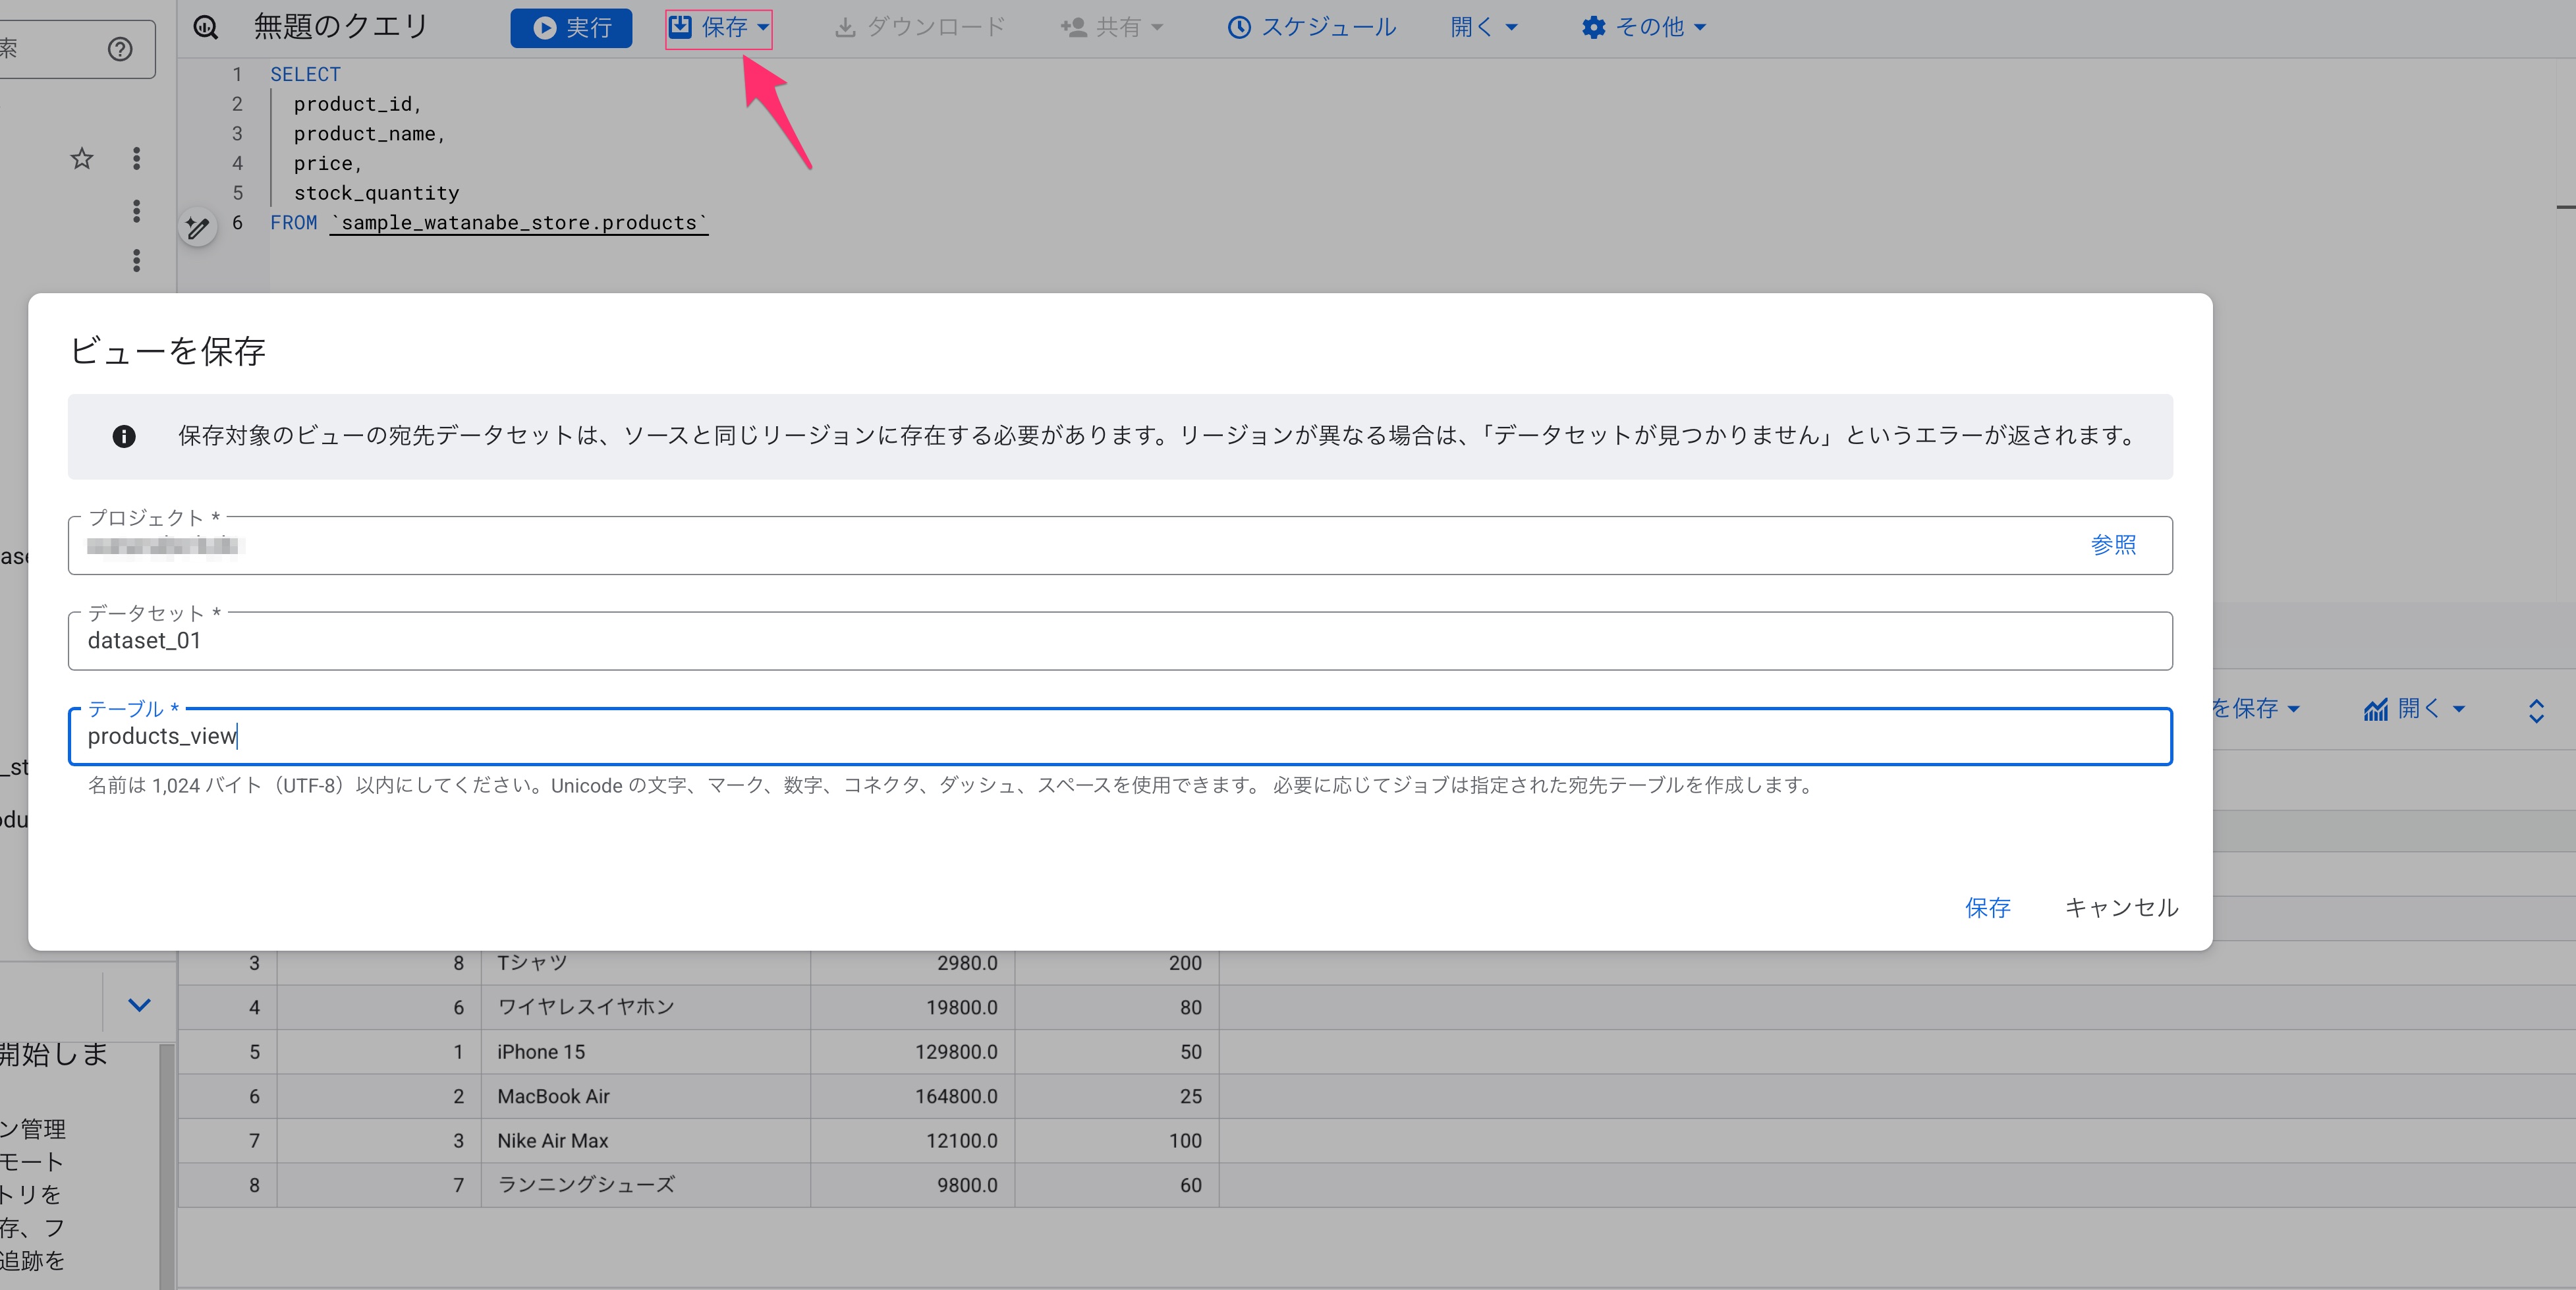Viewport: 2576px width, 1290px height.
Task: Click price value 129800.0
Action: (956, 1052)
